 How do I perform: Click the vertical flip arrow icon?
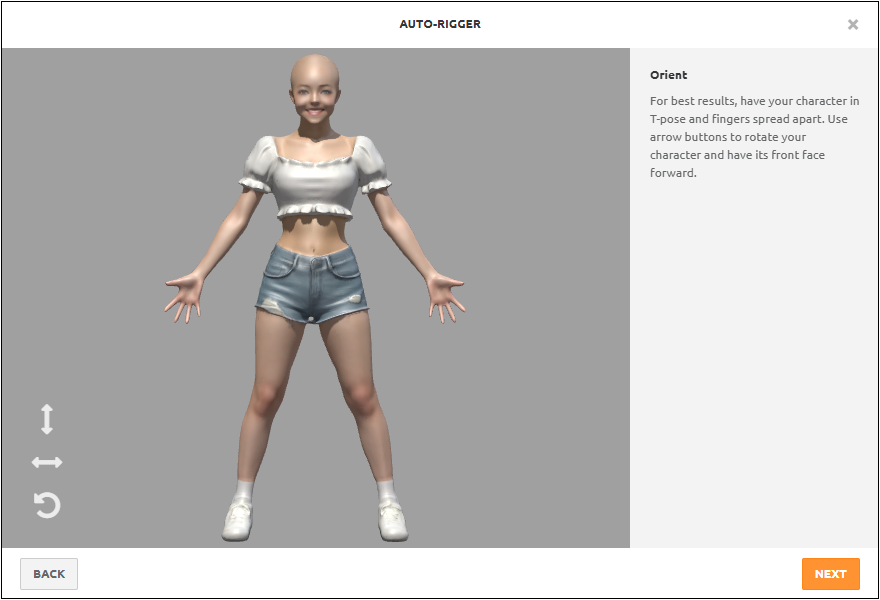[47, 419]
